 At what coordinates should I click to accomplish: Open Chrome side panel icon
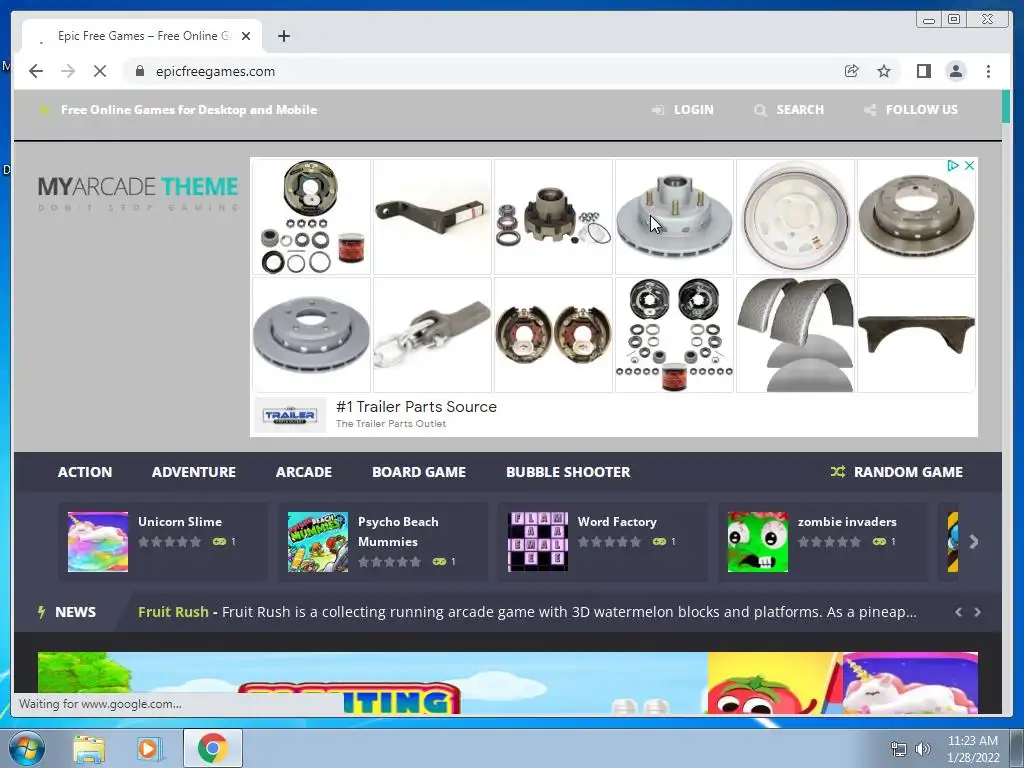[923, 71]
